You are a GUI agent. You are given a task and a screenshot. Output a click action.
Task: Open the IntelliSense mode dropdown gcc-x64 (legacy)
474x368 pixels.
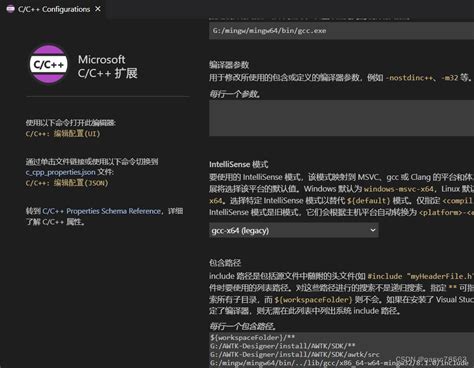click(x=294, y=230)
